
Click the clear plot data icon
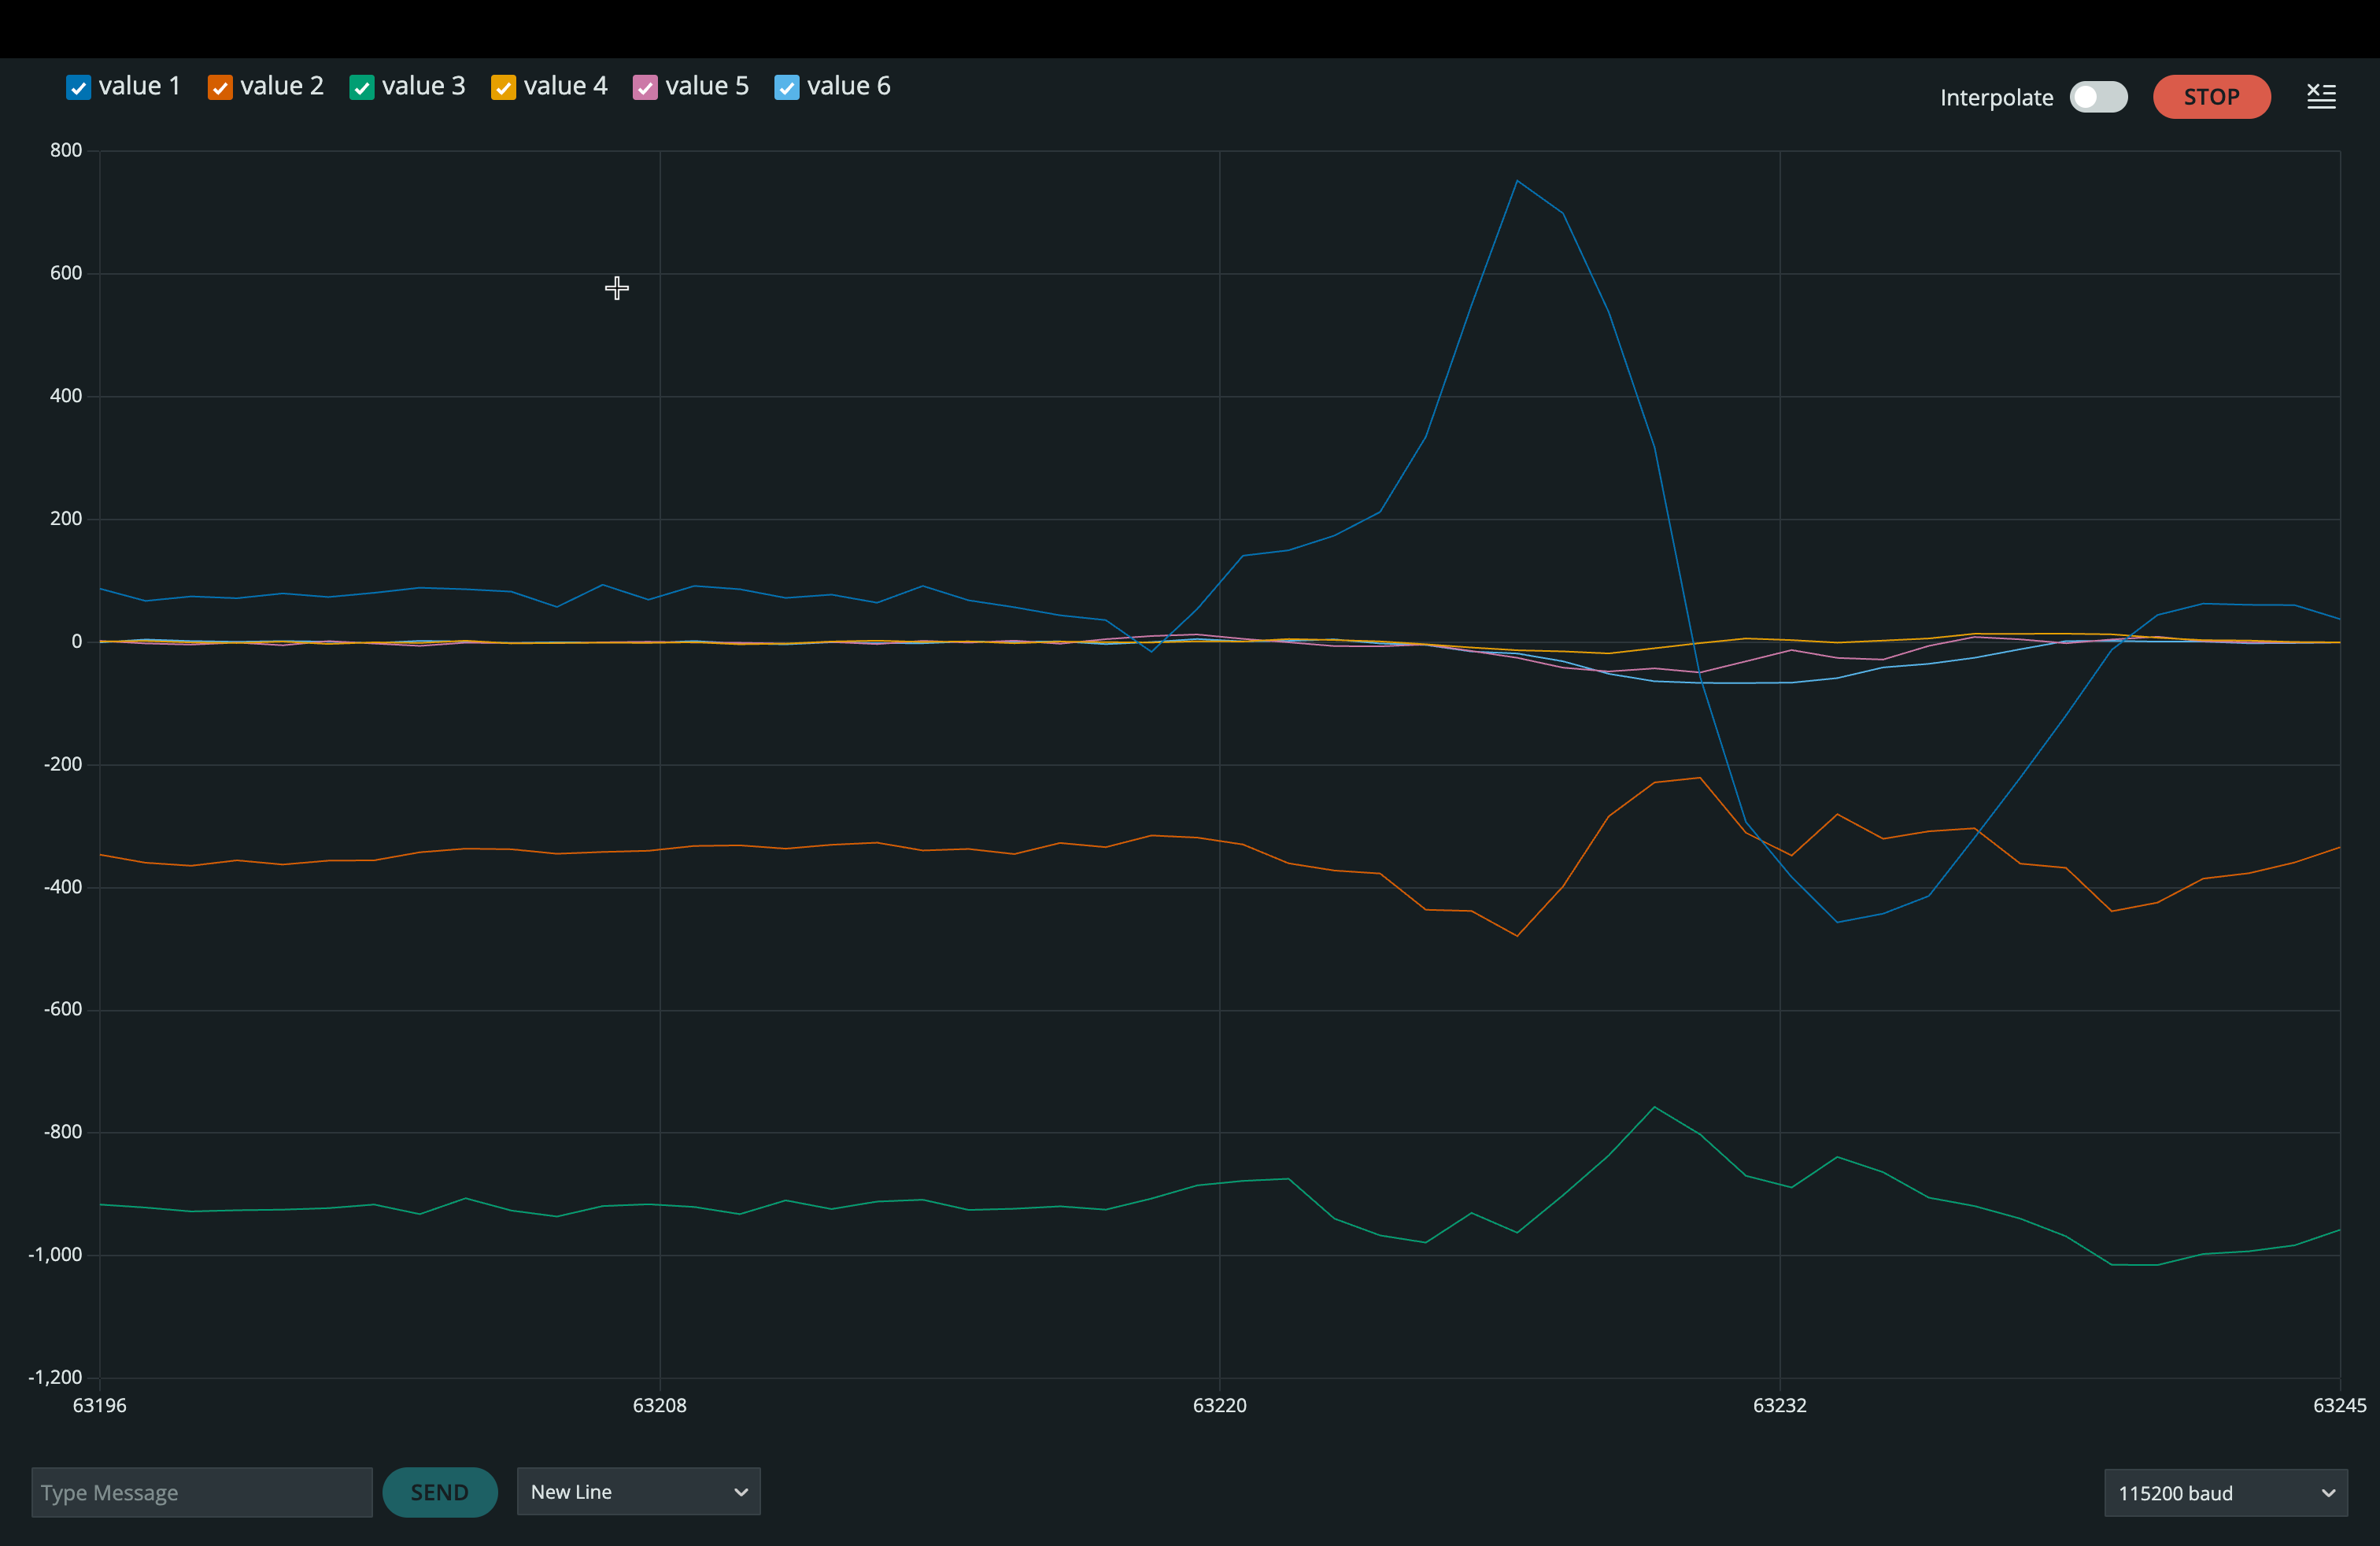click(x=2321, y=95)
